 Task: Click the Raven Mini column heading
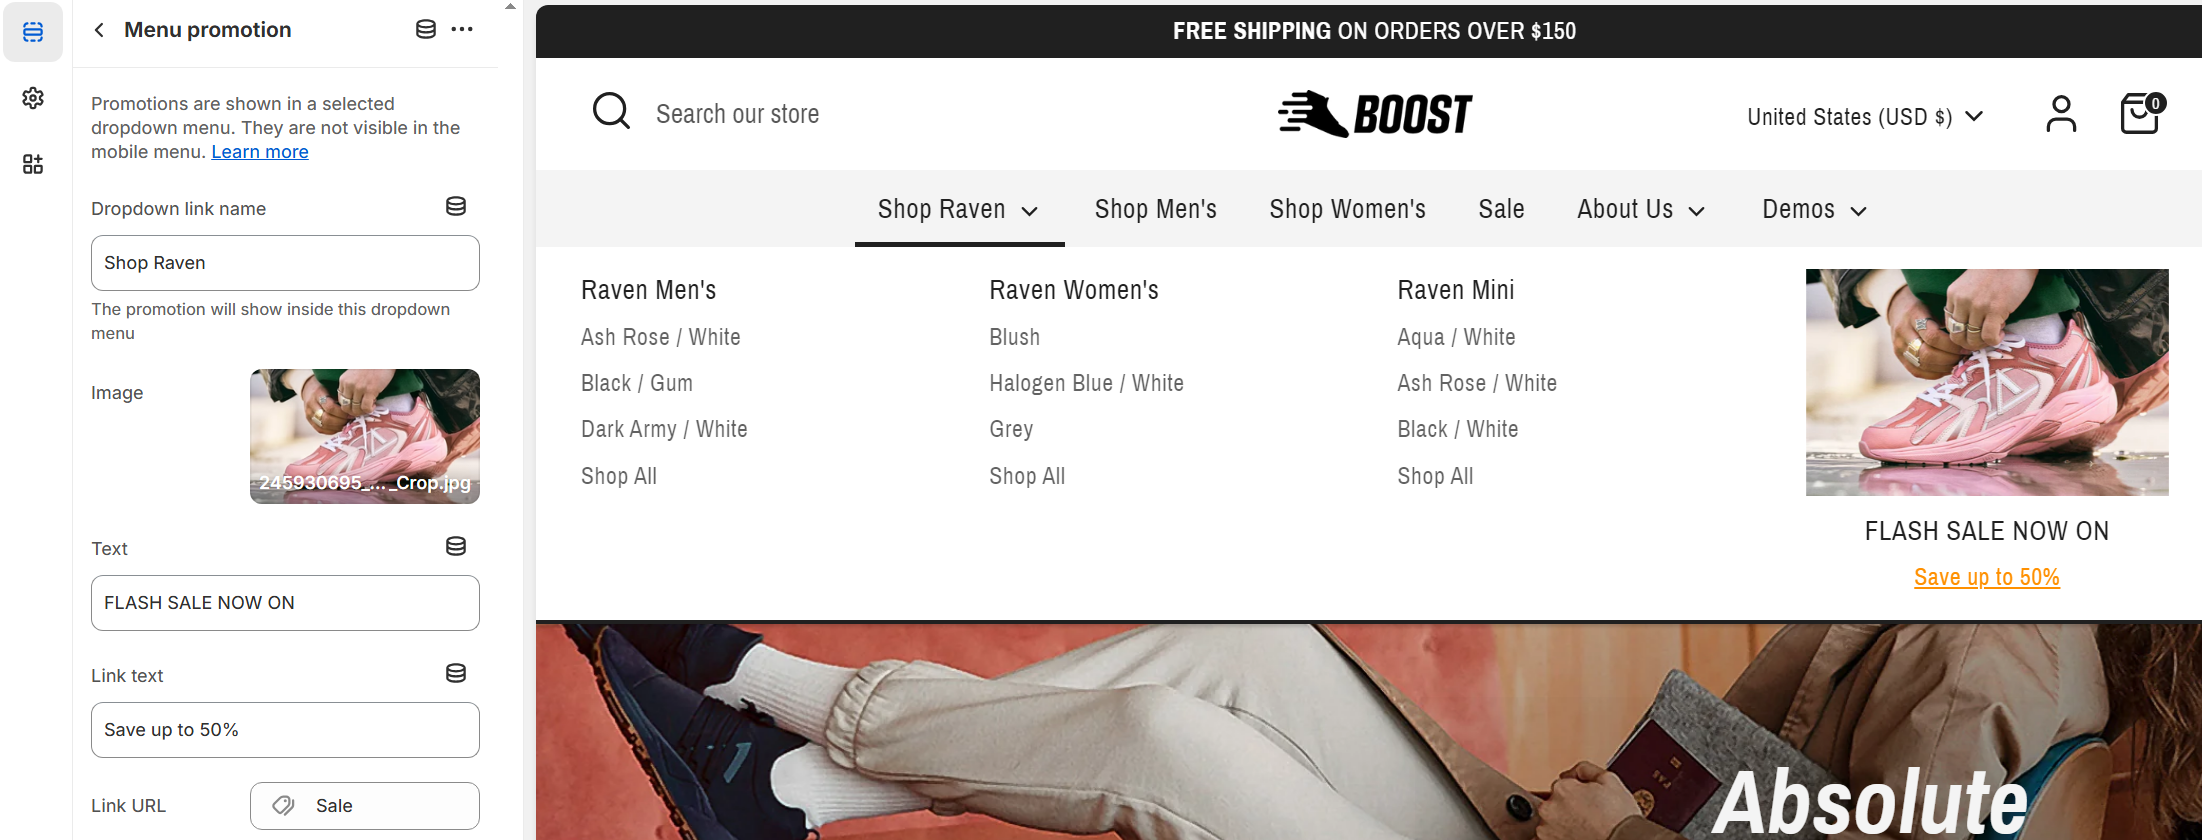coord(1456,290)
